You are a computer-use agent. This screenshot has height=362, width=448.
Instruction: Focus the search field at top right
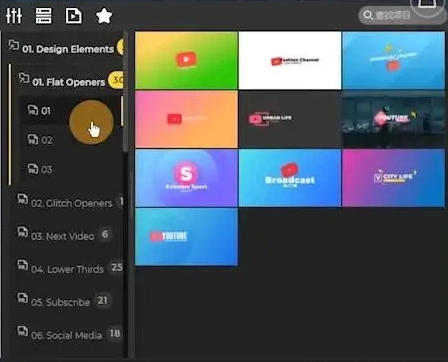pos(402,15)
